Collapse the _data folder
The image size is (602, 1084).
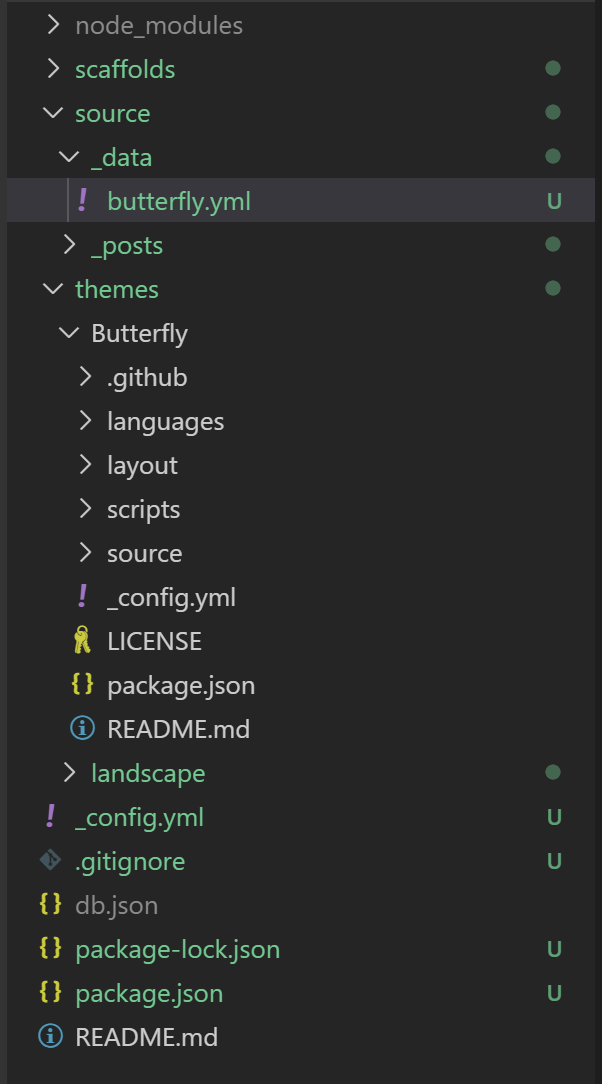click(x=69, y=157)
